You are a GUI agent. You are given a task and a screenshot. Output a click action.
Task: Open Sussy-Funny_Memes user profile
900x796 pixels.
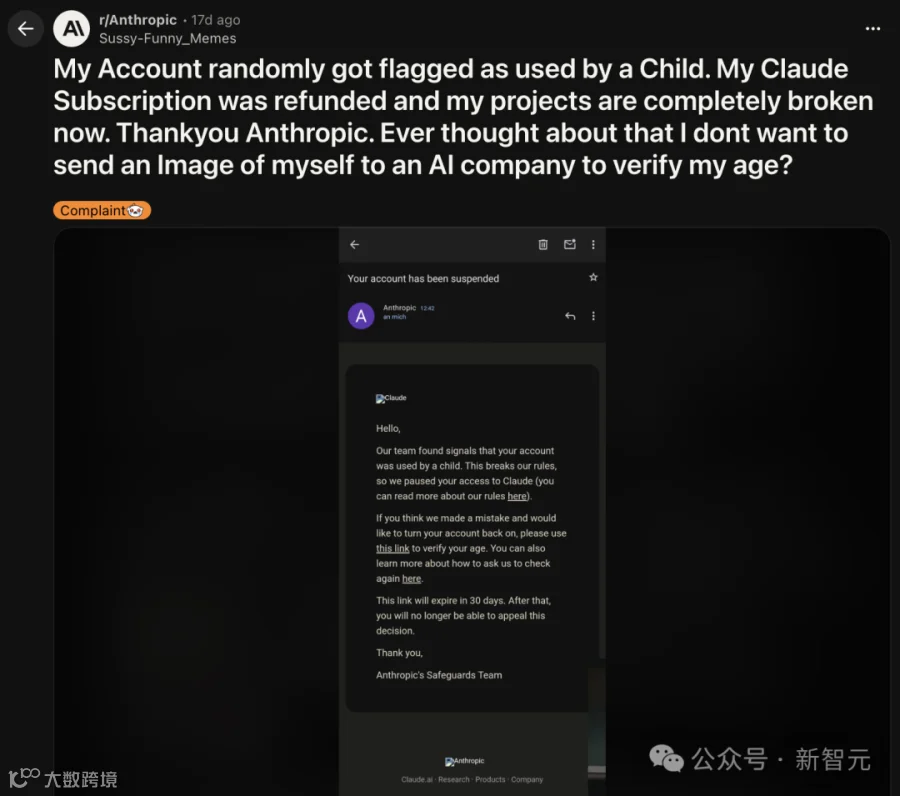pyautogui.click(x=168, y=38)
